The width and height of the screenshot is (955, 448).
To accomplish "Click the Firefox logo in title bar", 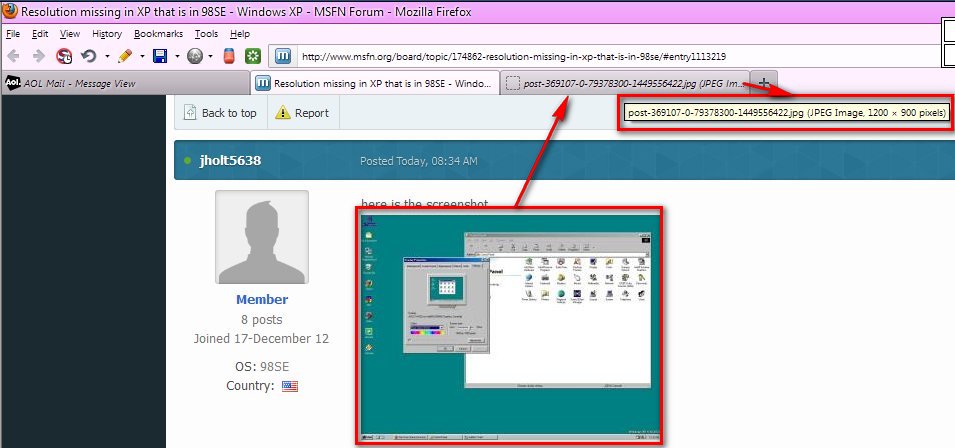I will click(x=10, y=12).
